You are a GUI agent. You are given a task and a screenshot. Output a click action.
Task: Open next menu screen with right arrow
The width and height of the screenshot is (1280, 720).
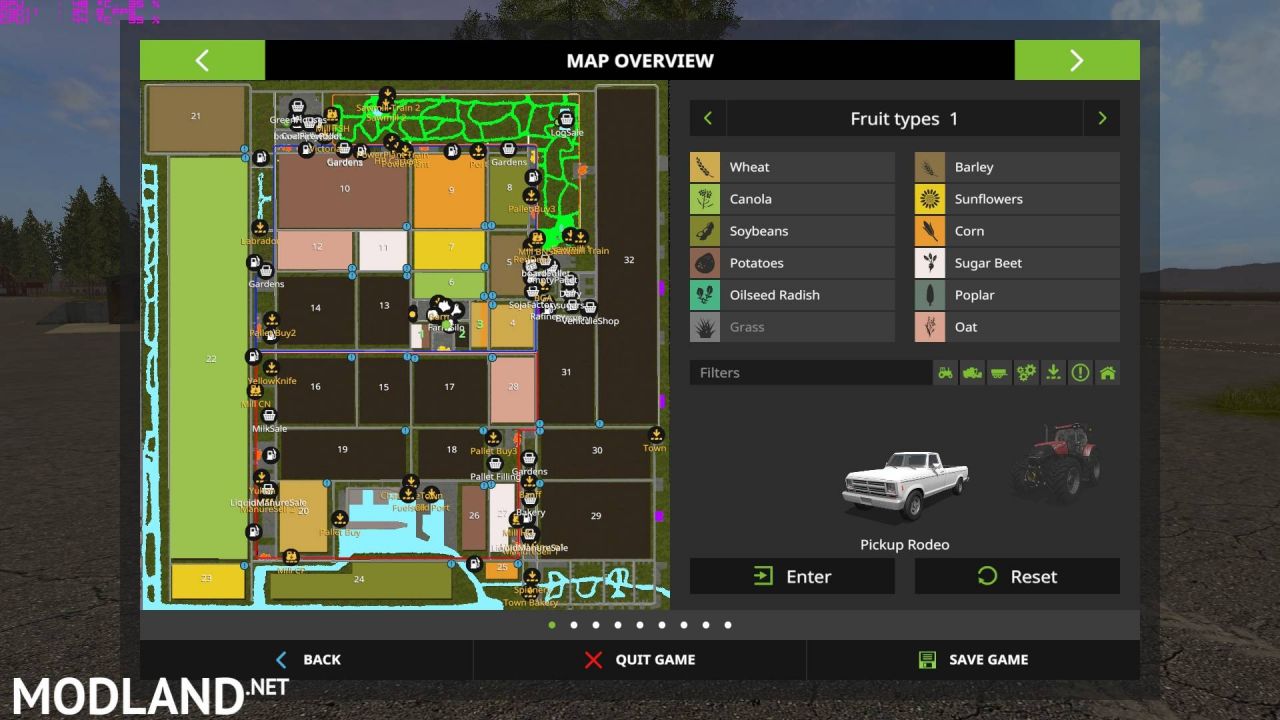(x=1077, y=60)
